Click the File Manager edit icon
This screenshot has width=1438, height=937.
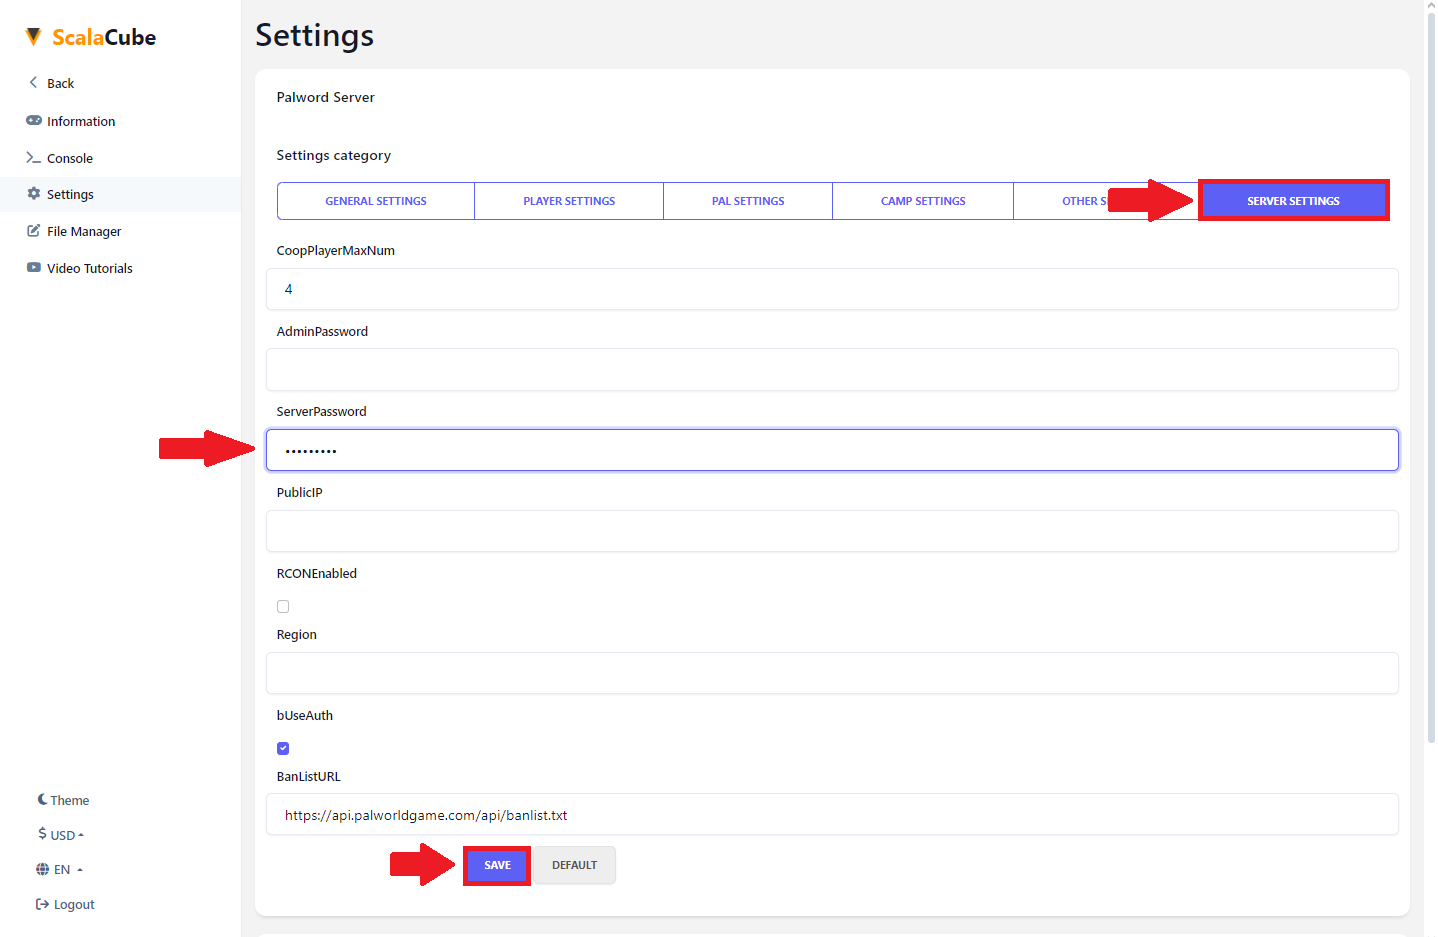click(x=34, y=230)
